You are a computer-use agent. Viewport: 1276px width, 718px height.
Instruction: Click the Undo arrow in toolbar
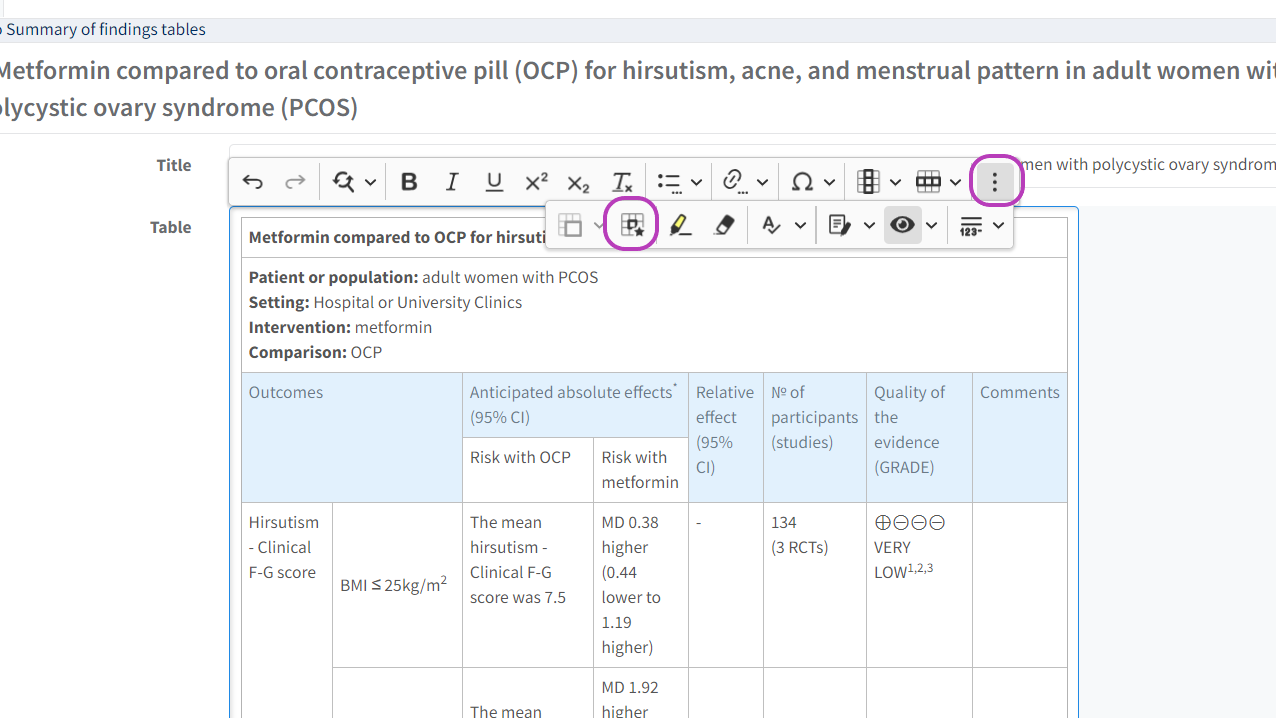tap(253, 182)
